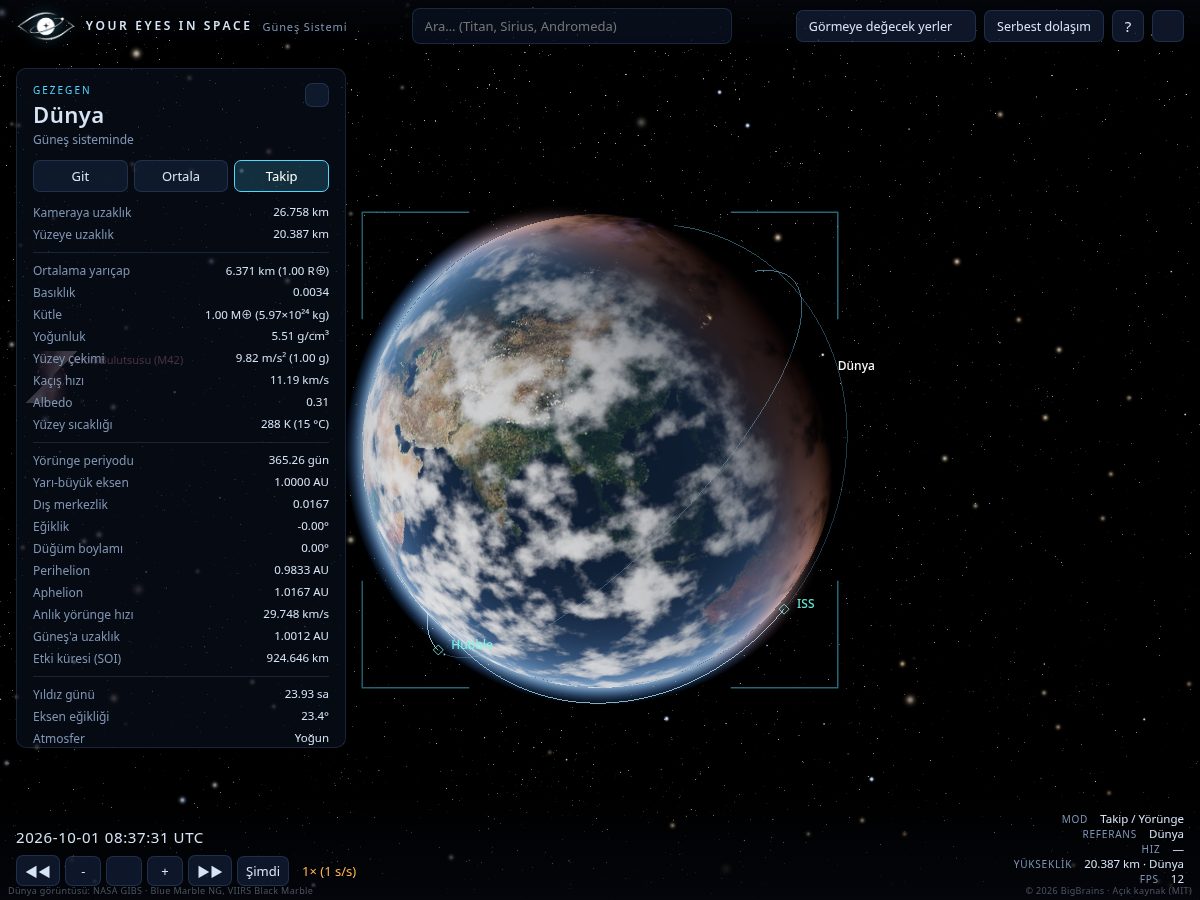The height and width of the screenshot is (900, 1200).
Task: Focus the Ara search field
Action: point(572,26)
